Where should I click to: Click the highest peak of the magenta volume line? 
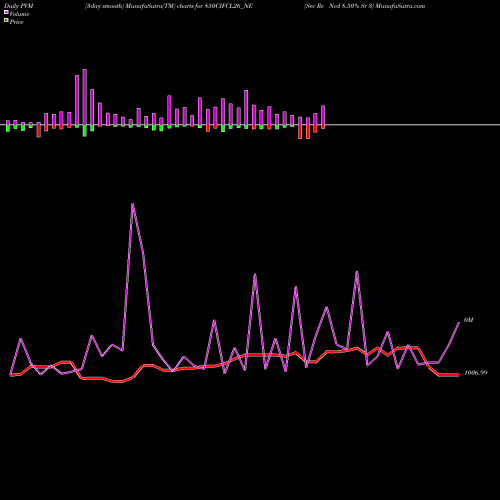(x=133, y=204)
